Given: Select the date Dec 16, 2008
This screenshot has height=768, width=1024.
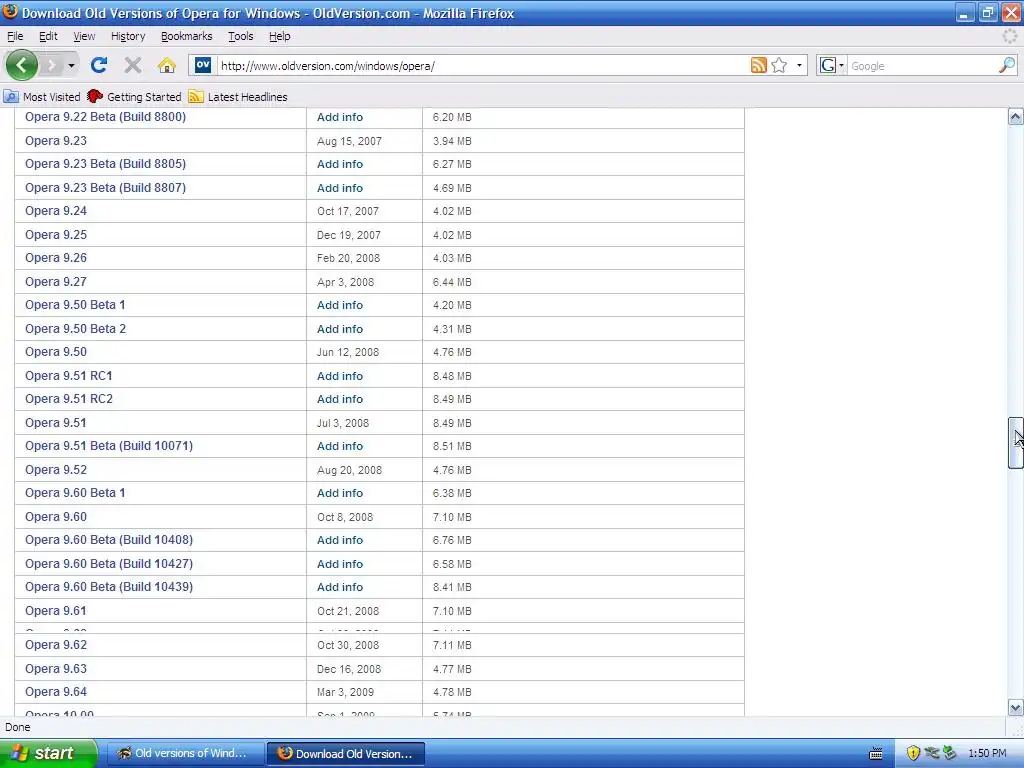Looking at the screenshot, I should pyautogui.click(x=349, y=669).
